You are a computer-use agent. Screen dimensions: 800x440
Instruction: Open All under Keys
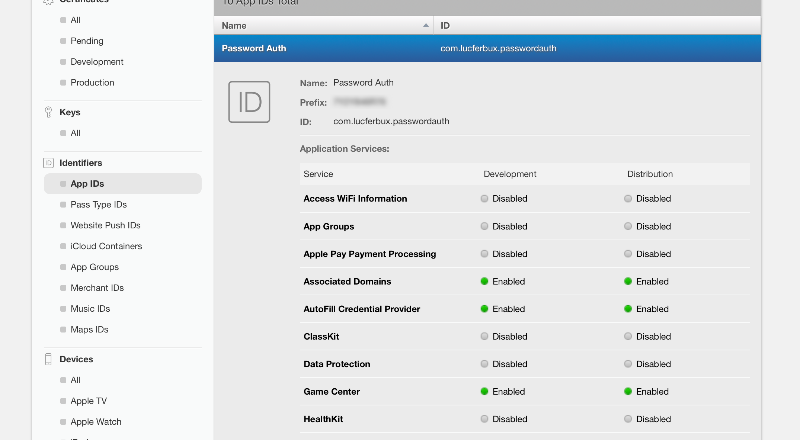point(76,133)
